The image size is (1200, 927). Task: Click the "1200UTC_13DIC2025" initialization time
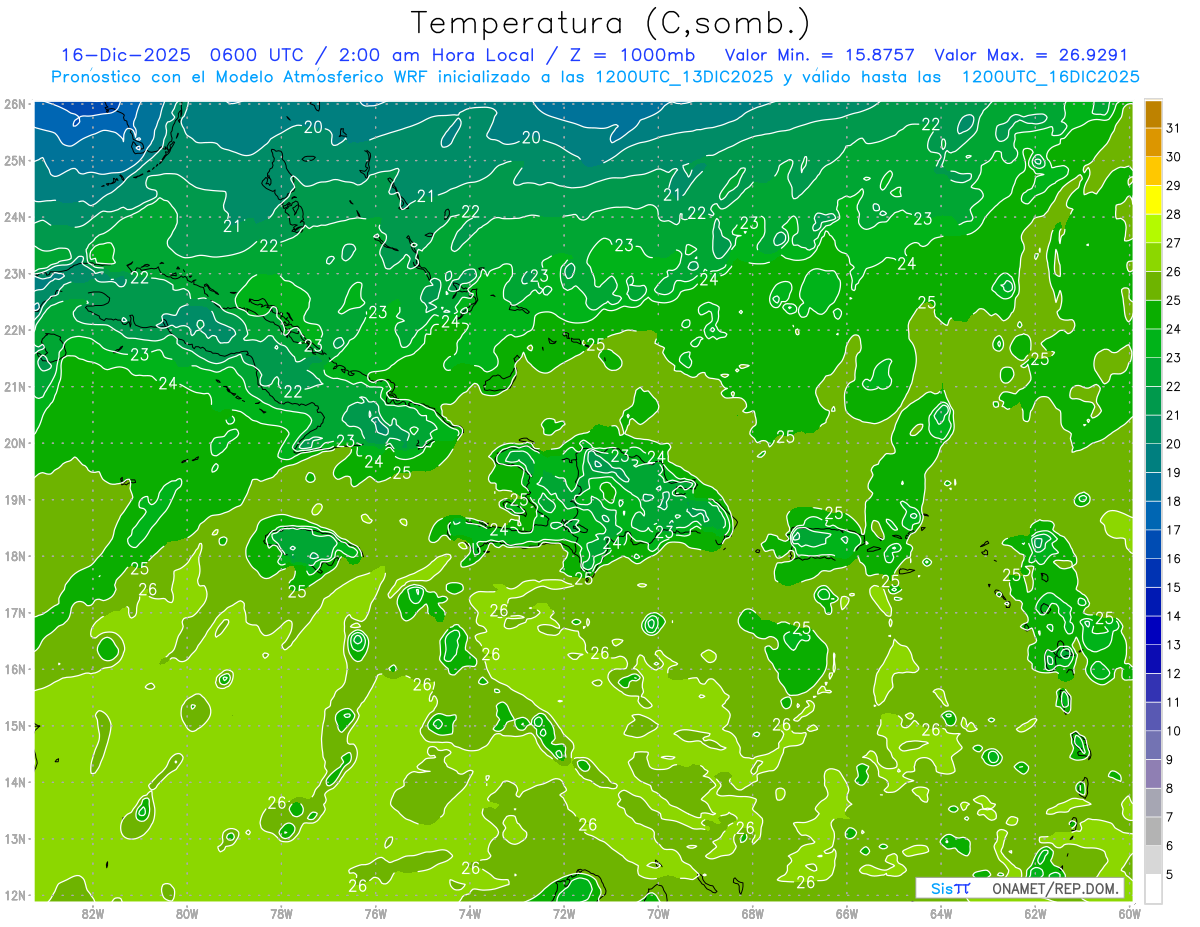pos(684,77)
